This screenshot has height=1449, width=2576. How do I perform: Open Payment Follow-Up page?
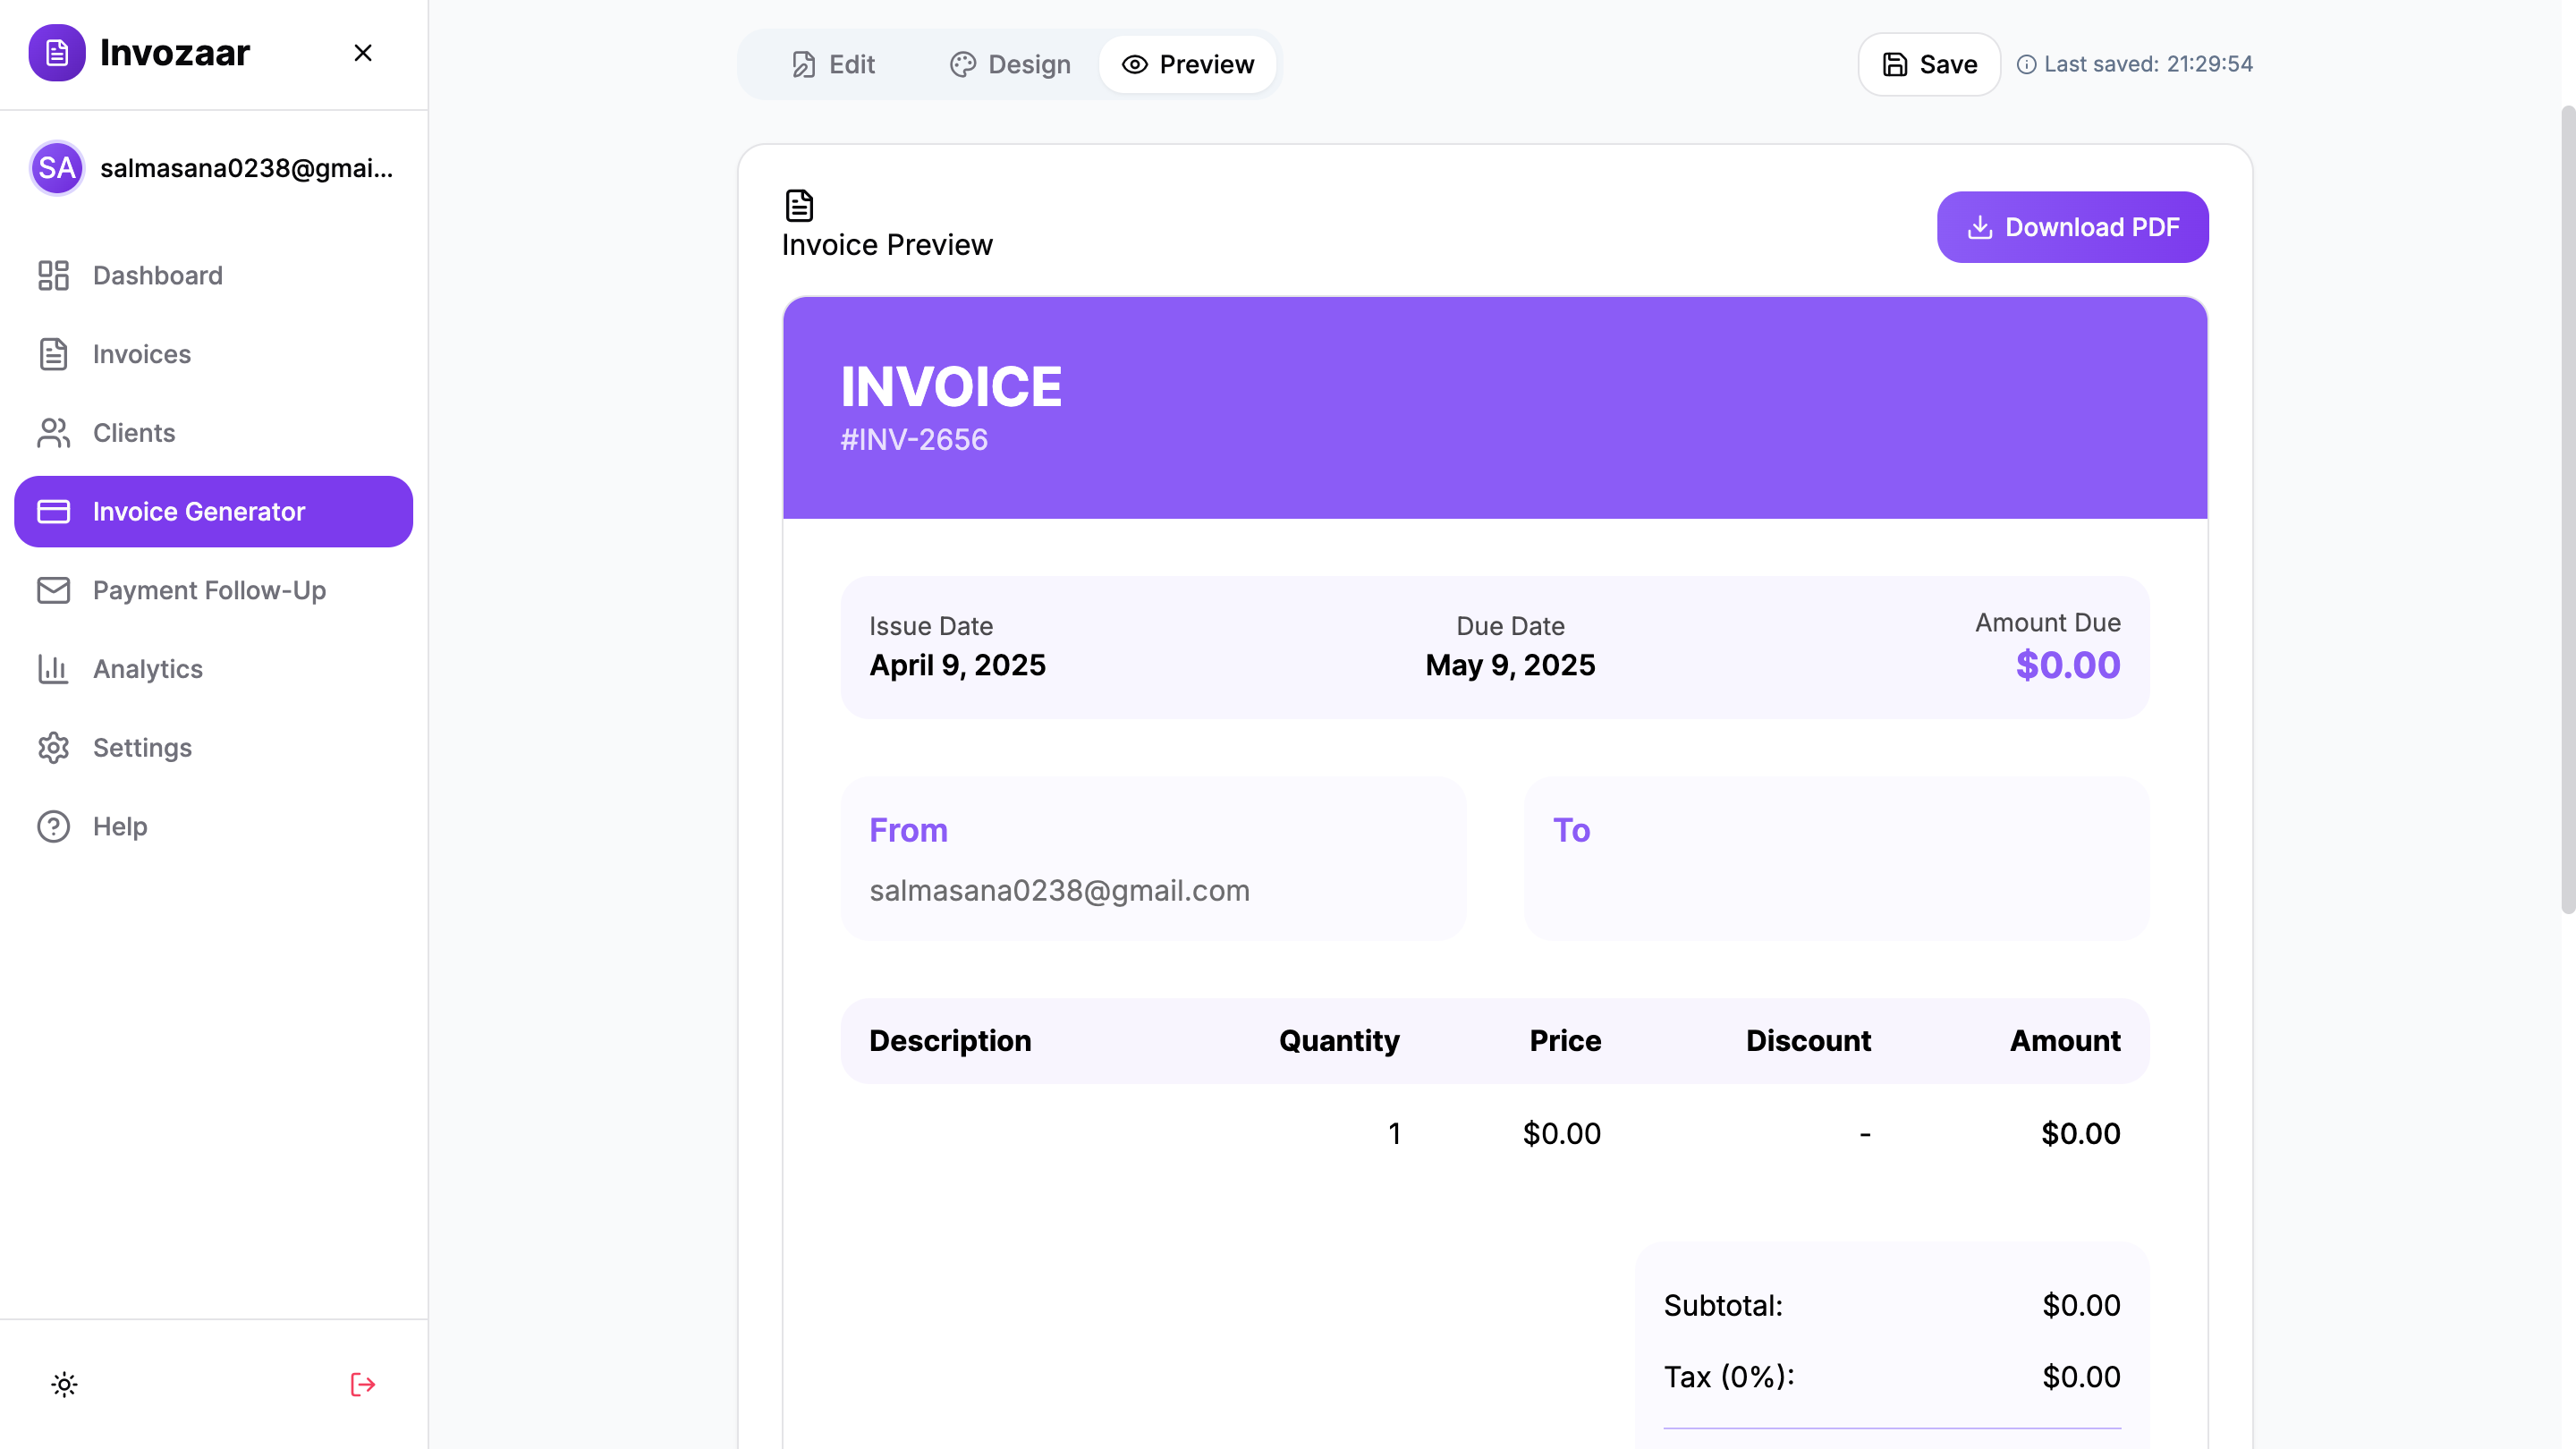click(209, 590)
